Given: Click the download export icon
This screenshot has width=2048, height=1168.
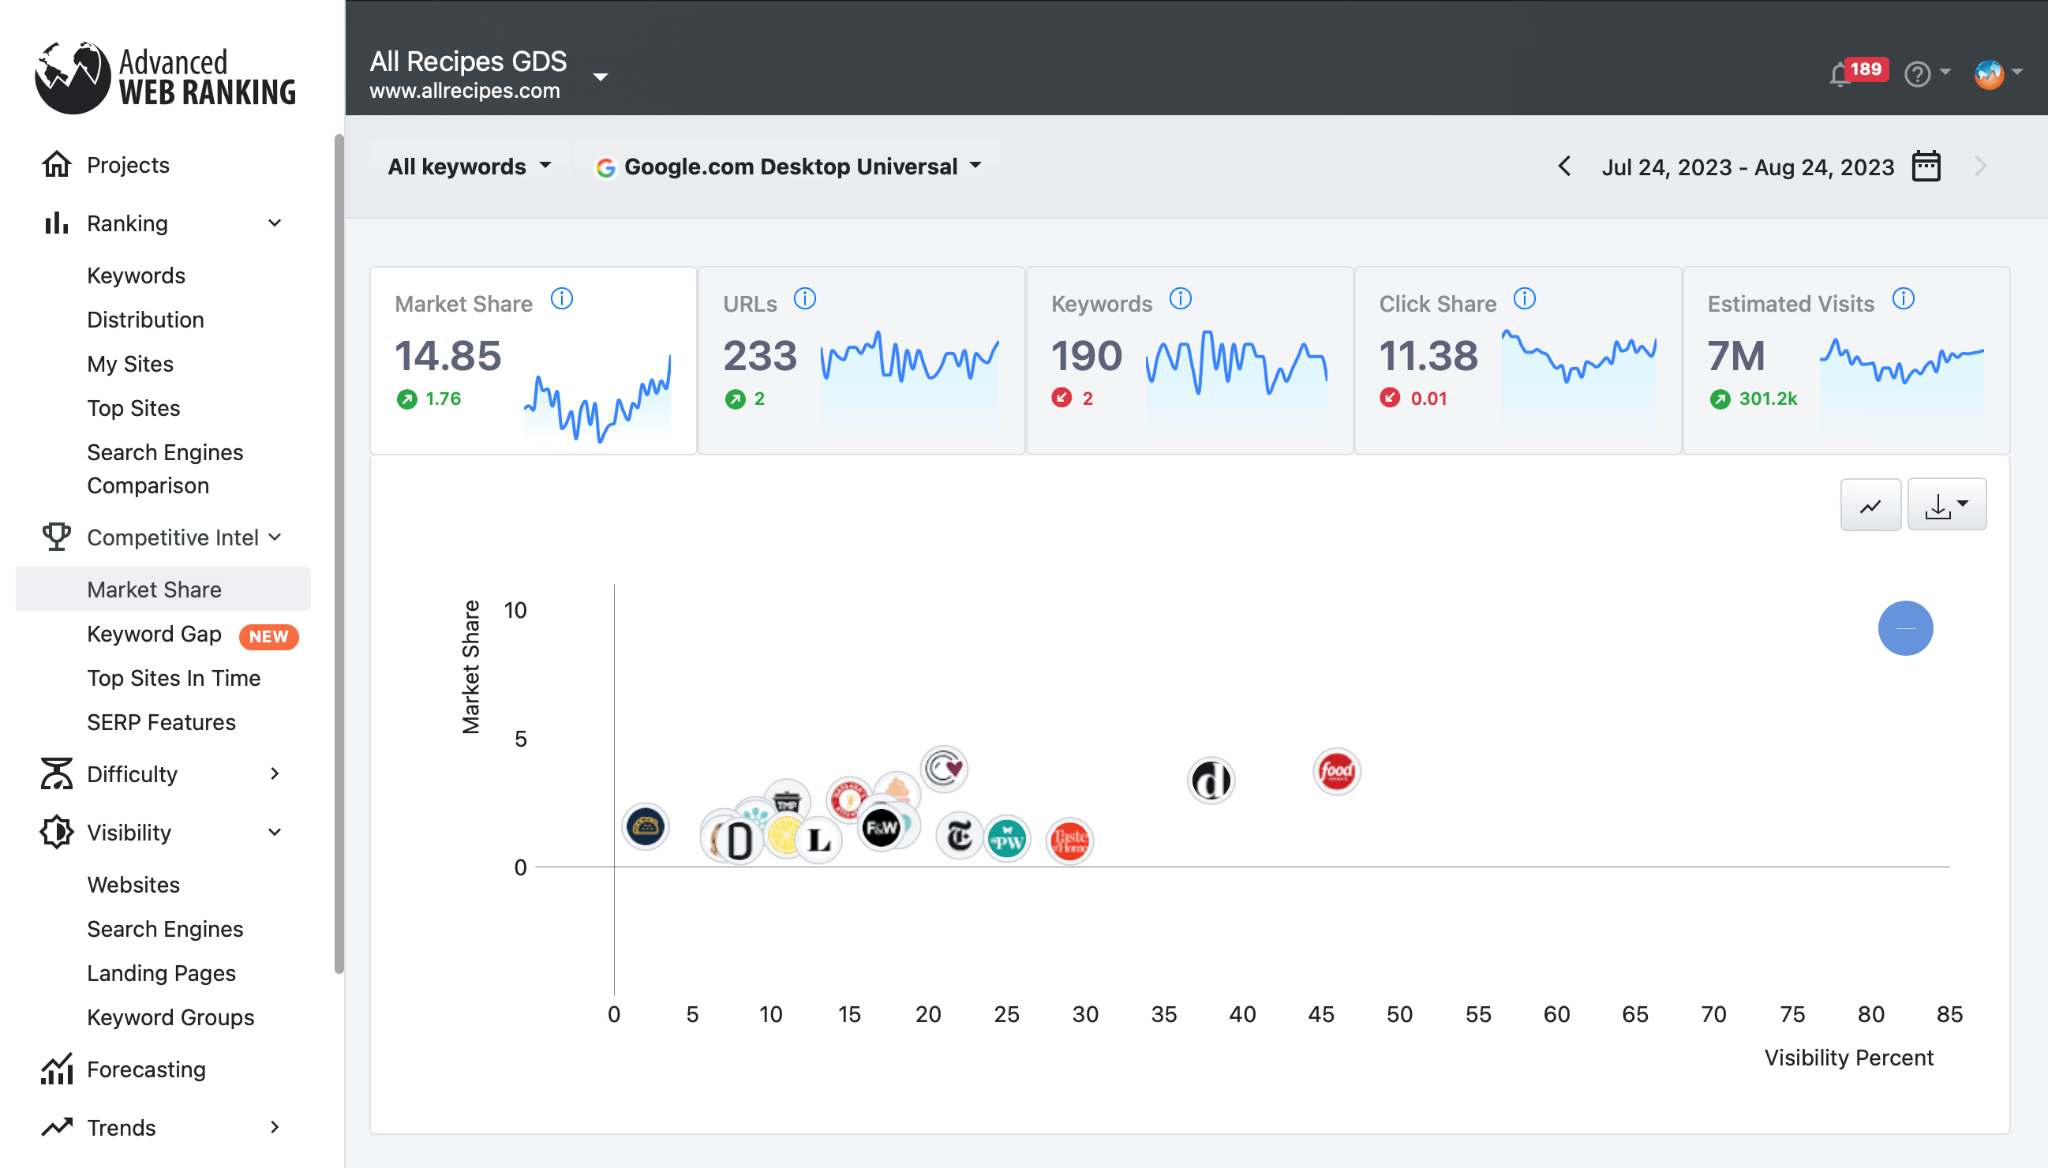Looking at the screenshot, I should (1940, 504).
